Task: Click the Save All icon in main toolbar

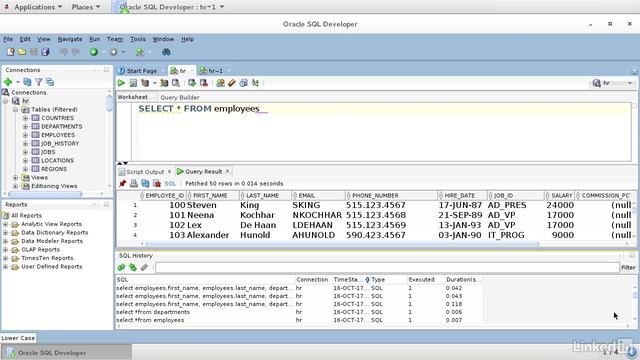Action: (45, 52)
